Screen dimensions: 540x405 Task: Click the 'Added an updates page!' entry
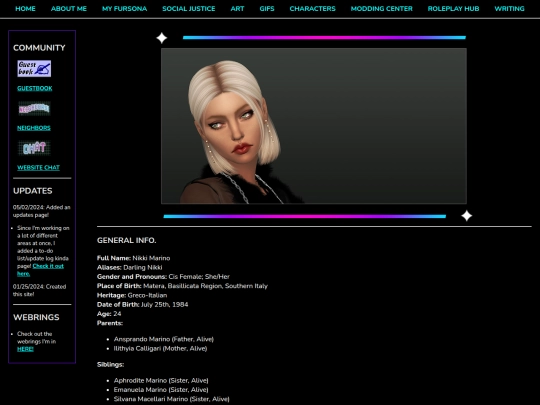pos(42,211)
